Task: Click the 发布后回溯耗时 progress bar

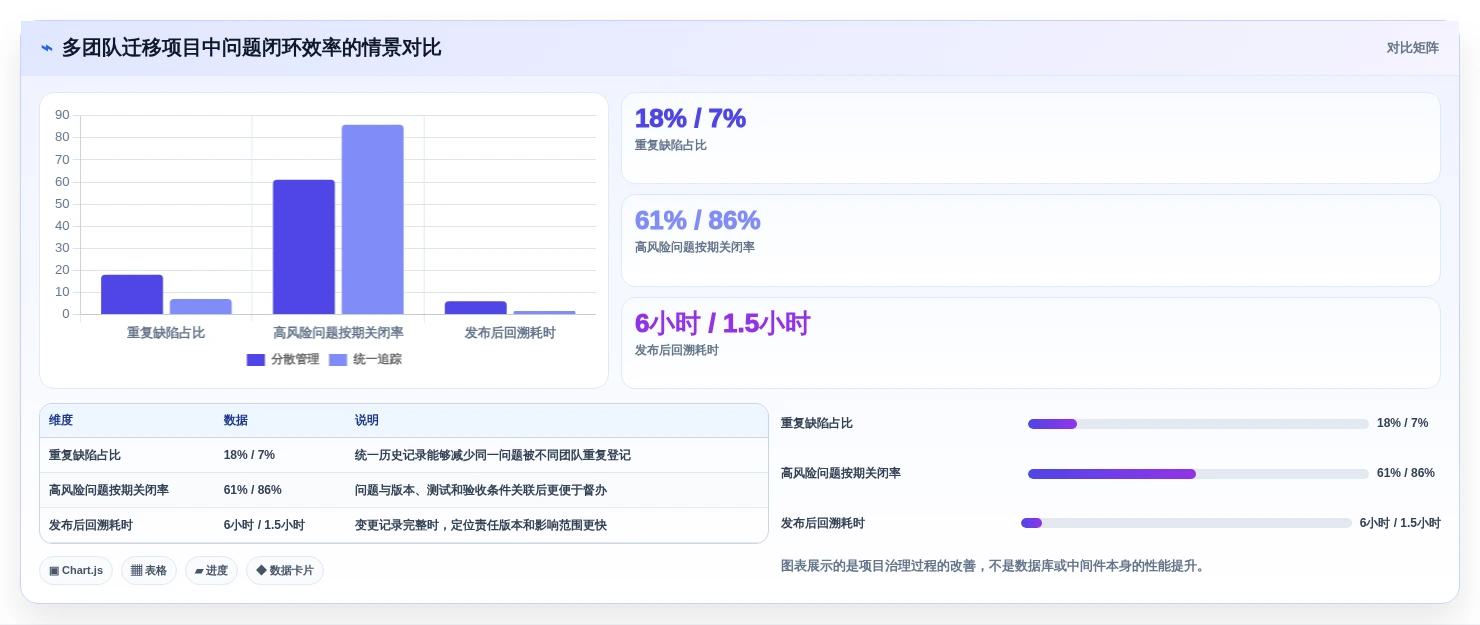Action: [1186, 523]
